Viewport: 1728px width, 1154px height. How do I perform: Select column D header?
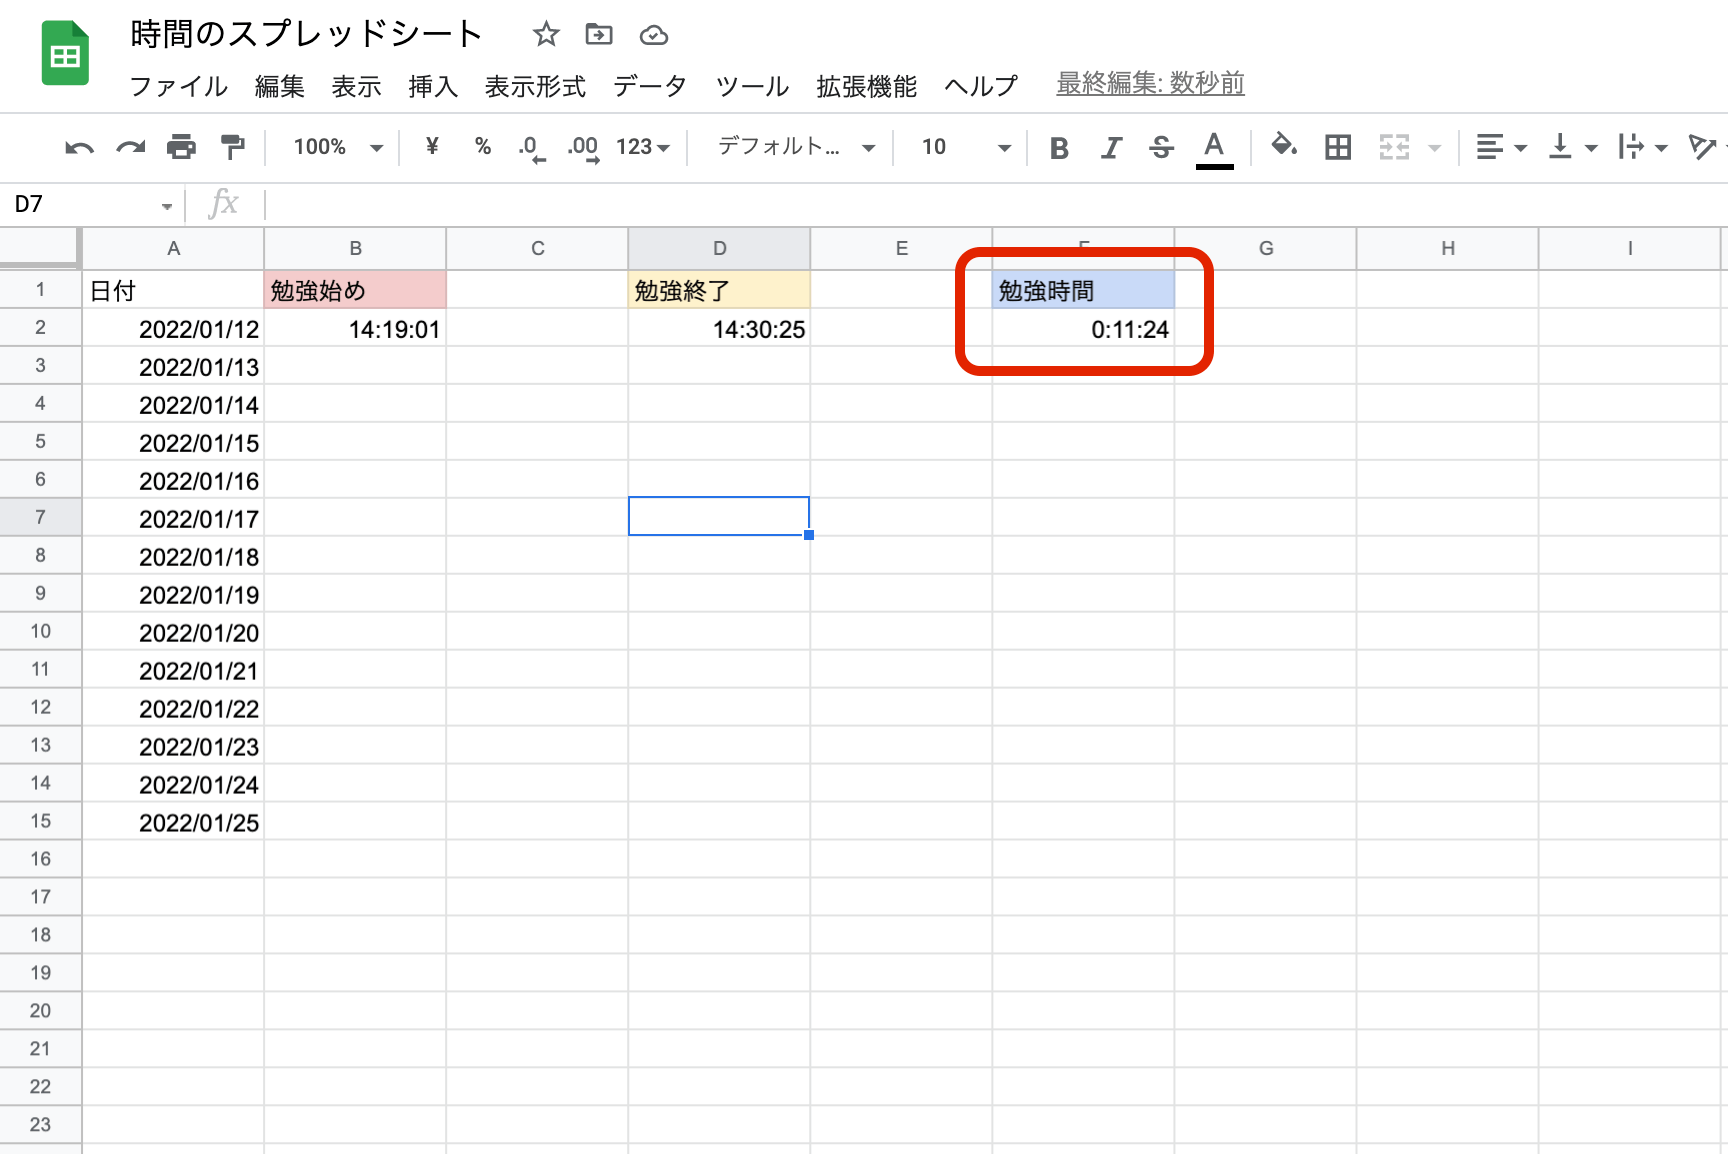pos(719,248)
